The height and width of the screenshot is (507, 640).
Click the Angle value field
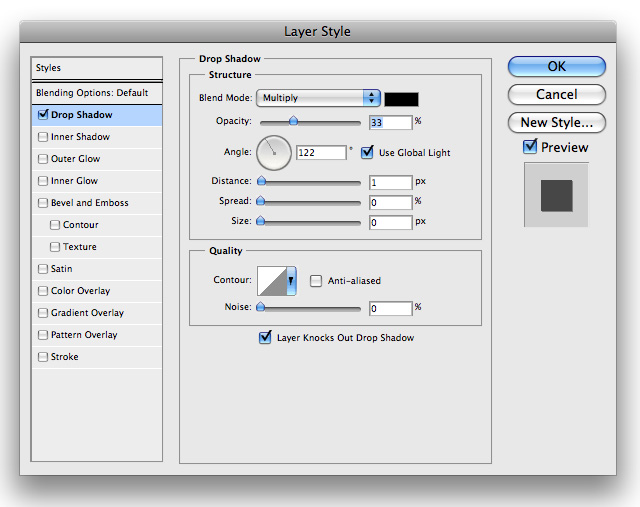click(321, 153)
